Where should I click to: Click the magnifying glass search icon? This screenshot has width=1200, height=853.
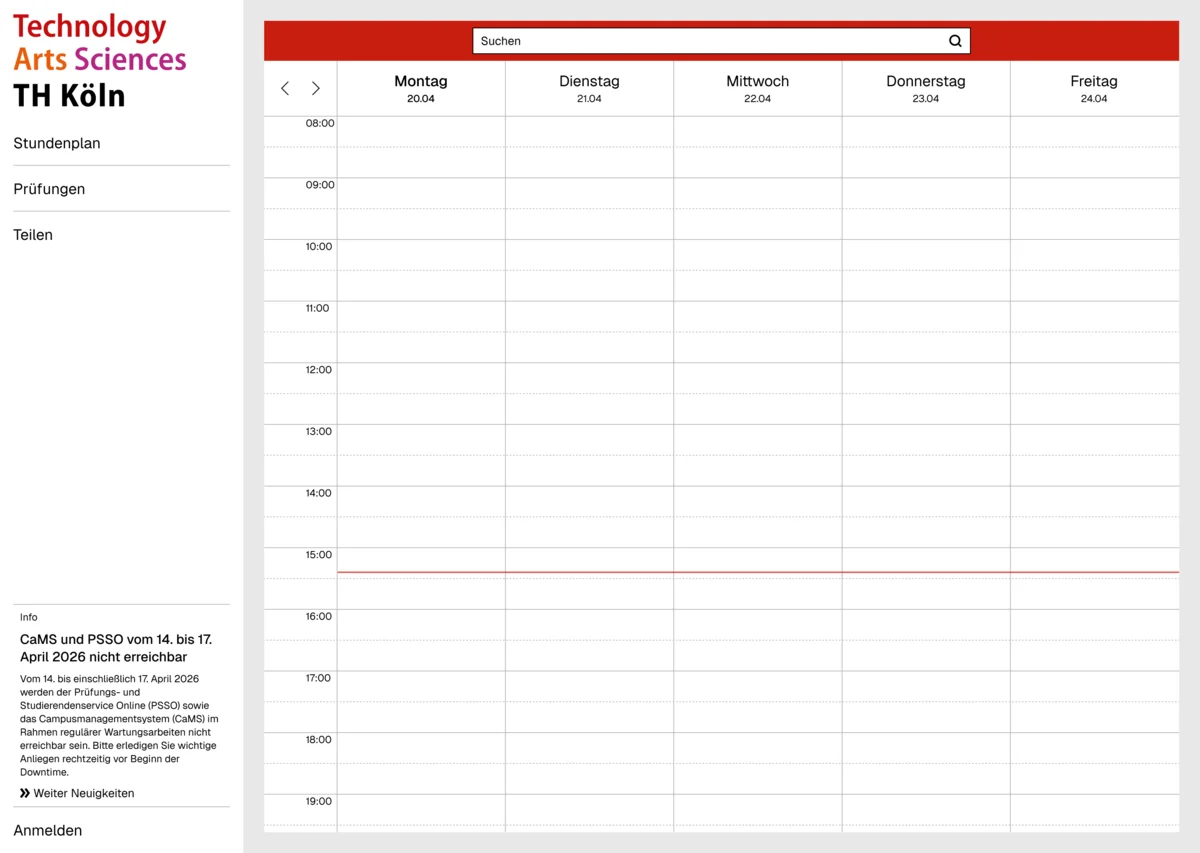(955, 41)
